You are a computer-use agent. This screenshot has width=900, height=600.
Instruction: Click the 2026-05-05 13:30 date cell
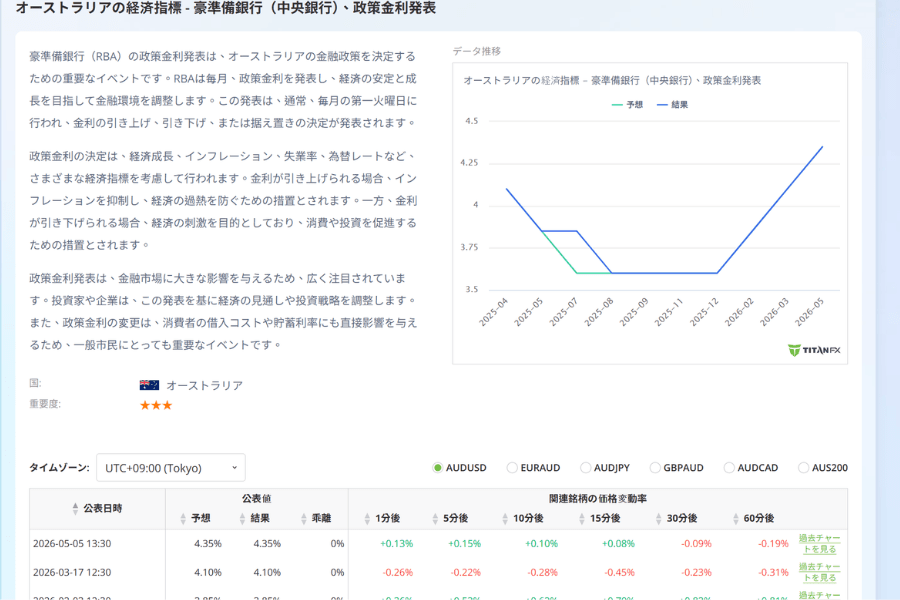tap(72, 544)
